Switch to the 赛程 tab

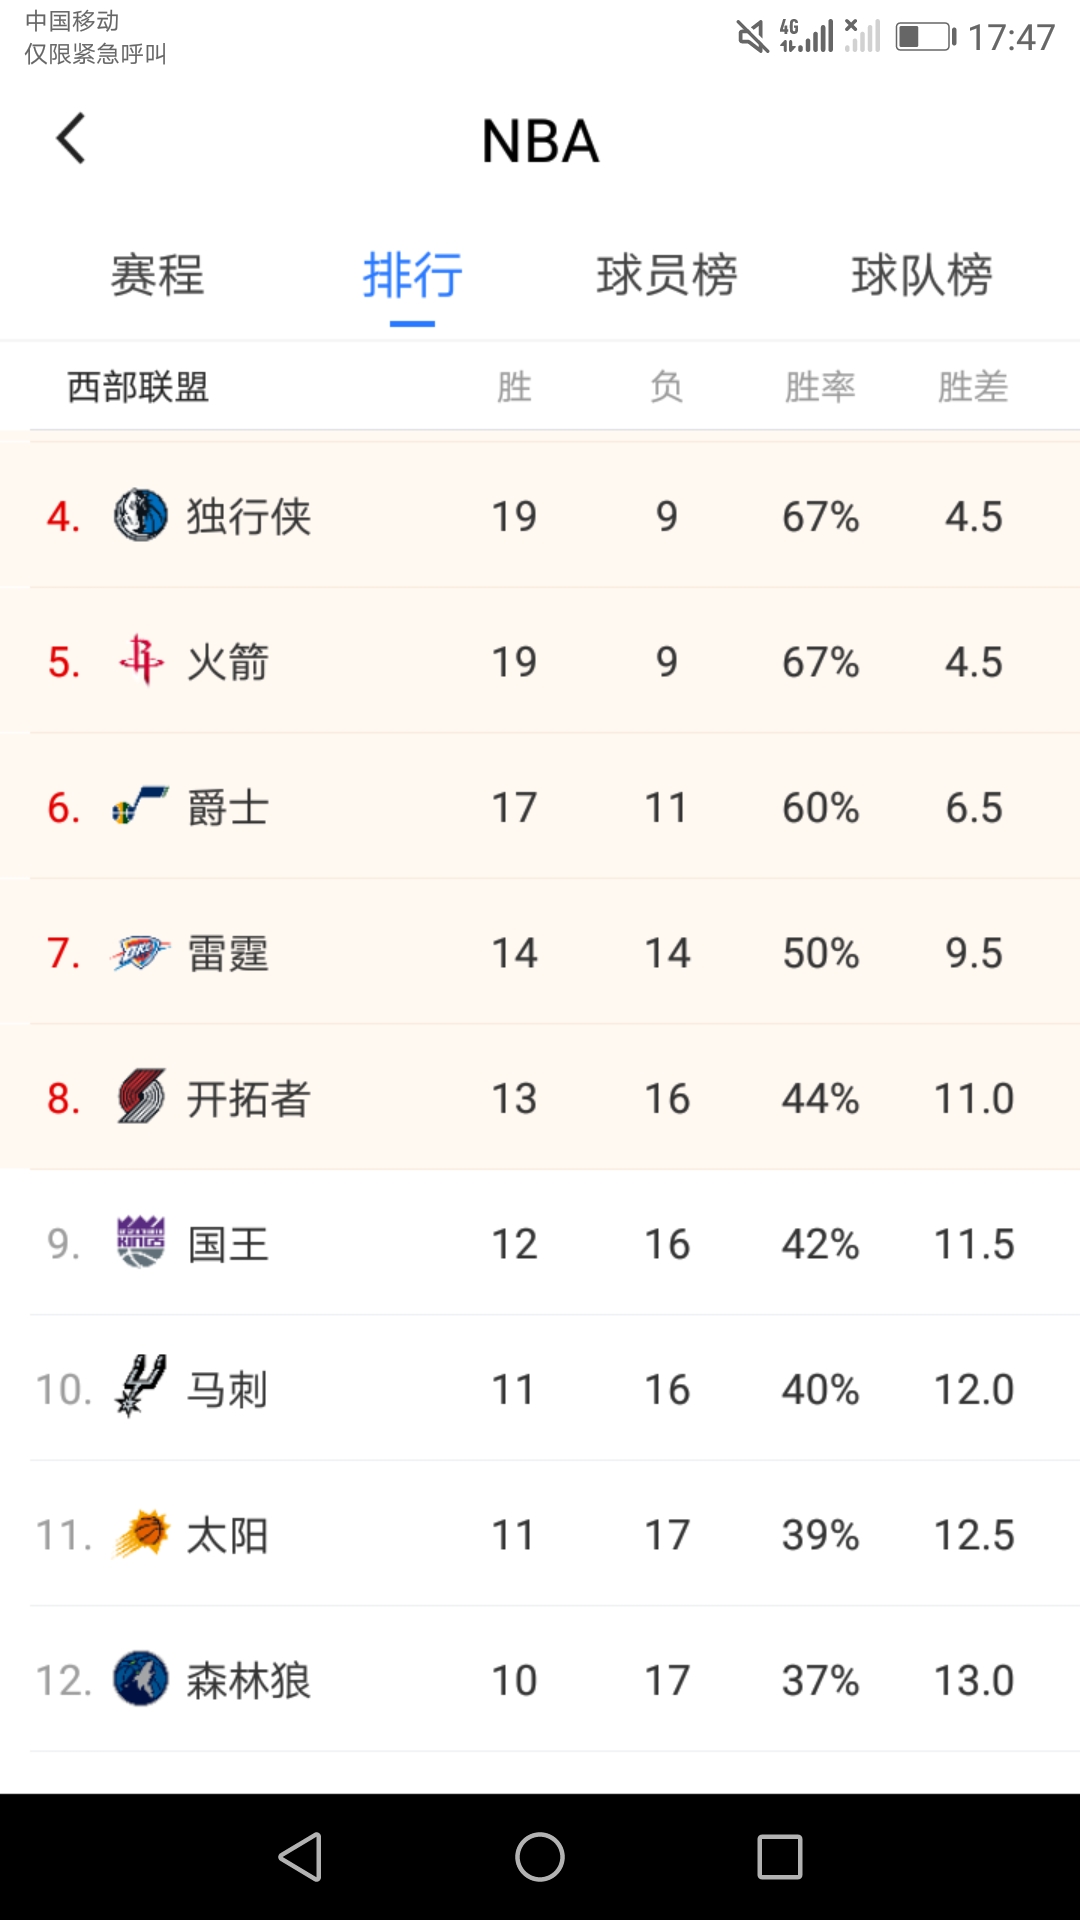tap(157, 275)
